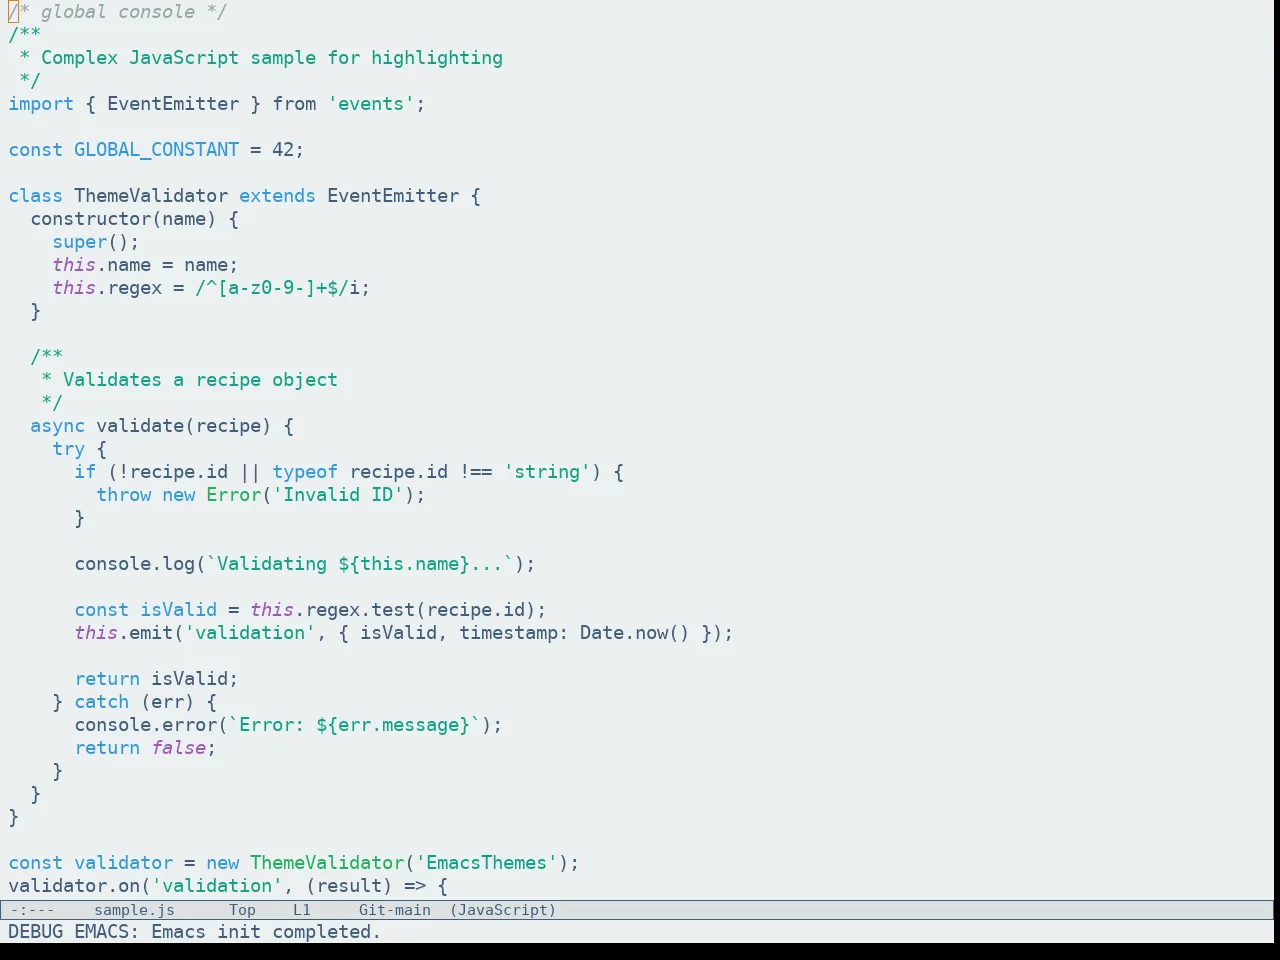This screenshot has height=960, width=1280.
Task: Click the 'sample.js' buffer name in mode line
Action: [134, 910]
